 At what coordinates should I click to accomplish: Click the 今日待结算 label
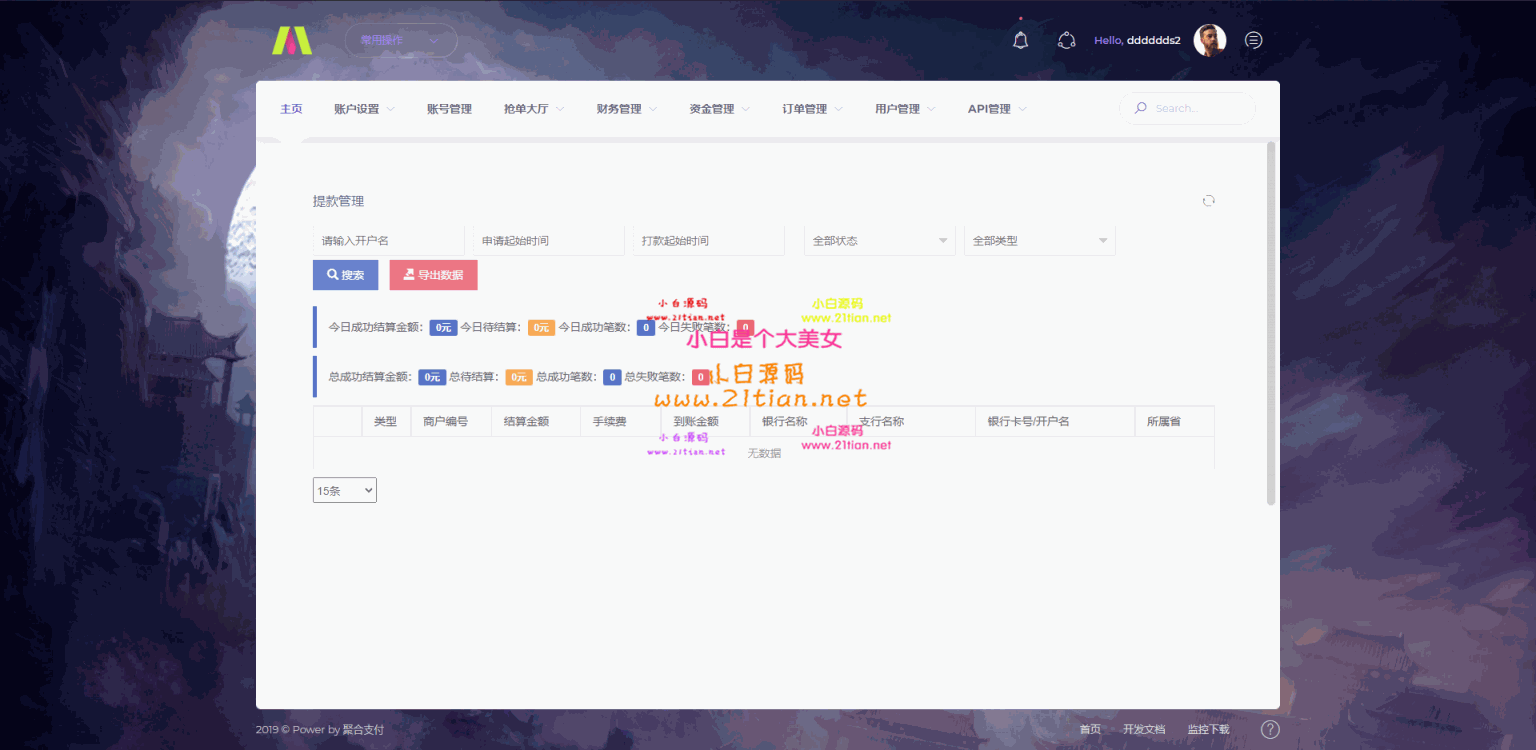(x=492, y=327)
